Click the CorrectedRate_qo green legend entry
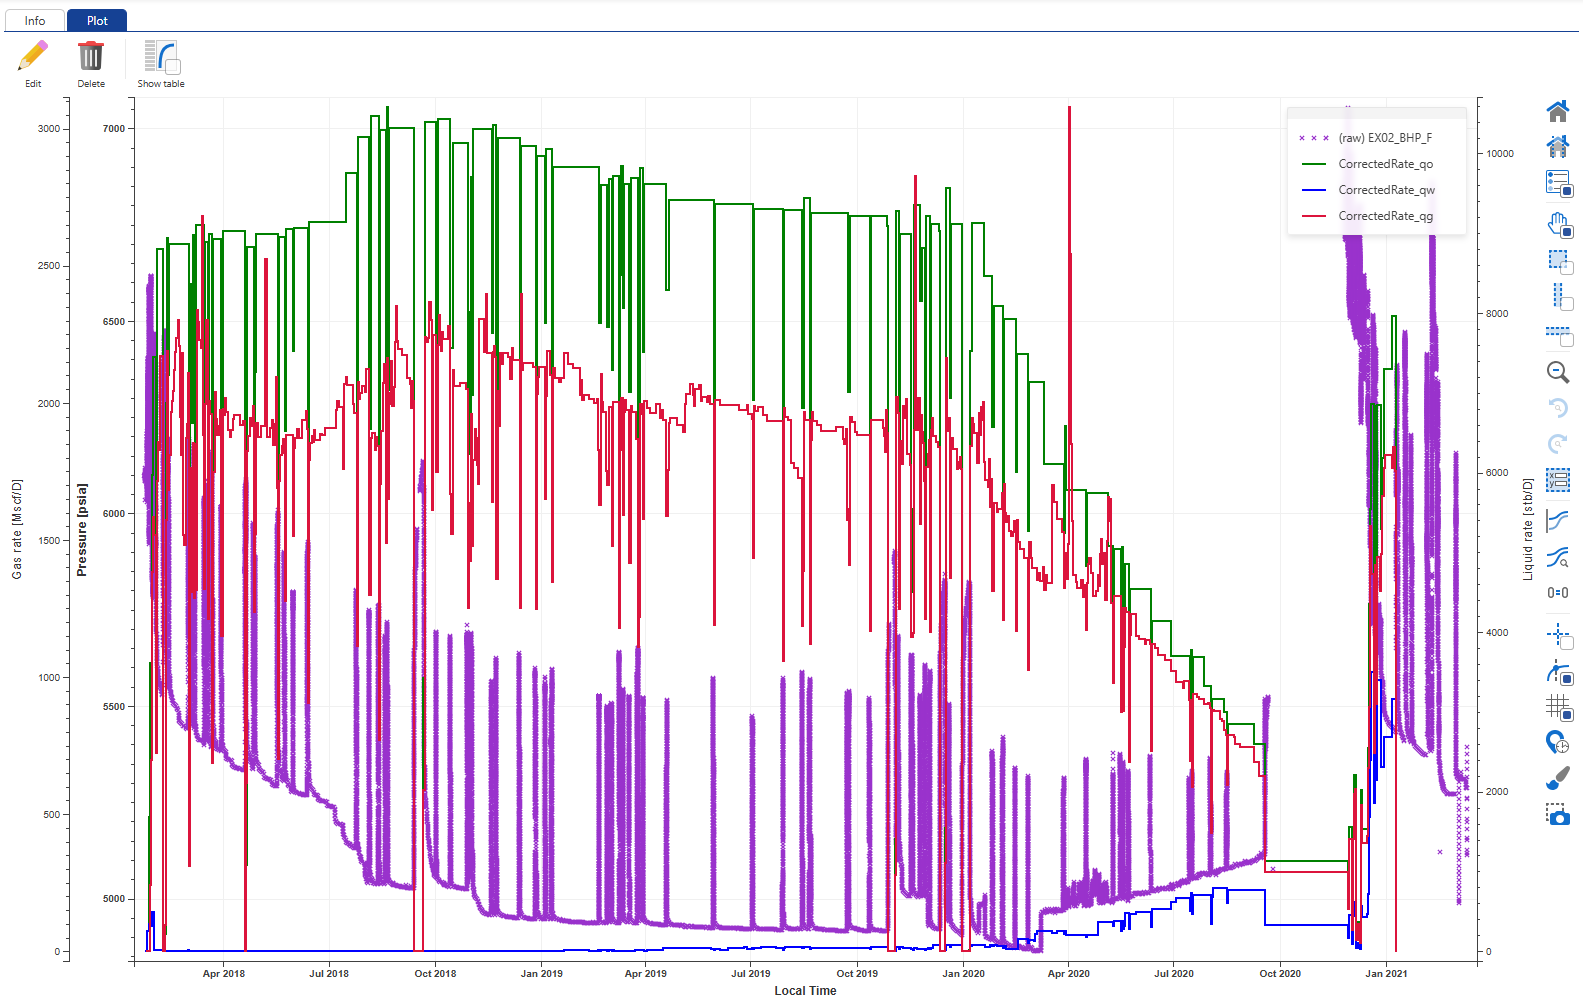Screen dimensions: 1583x1008 [x=1385, y=164]
